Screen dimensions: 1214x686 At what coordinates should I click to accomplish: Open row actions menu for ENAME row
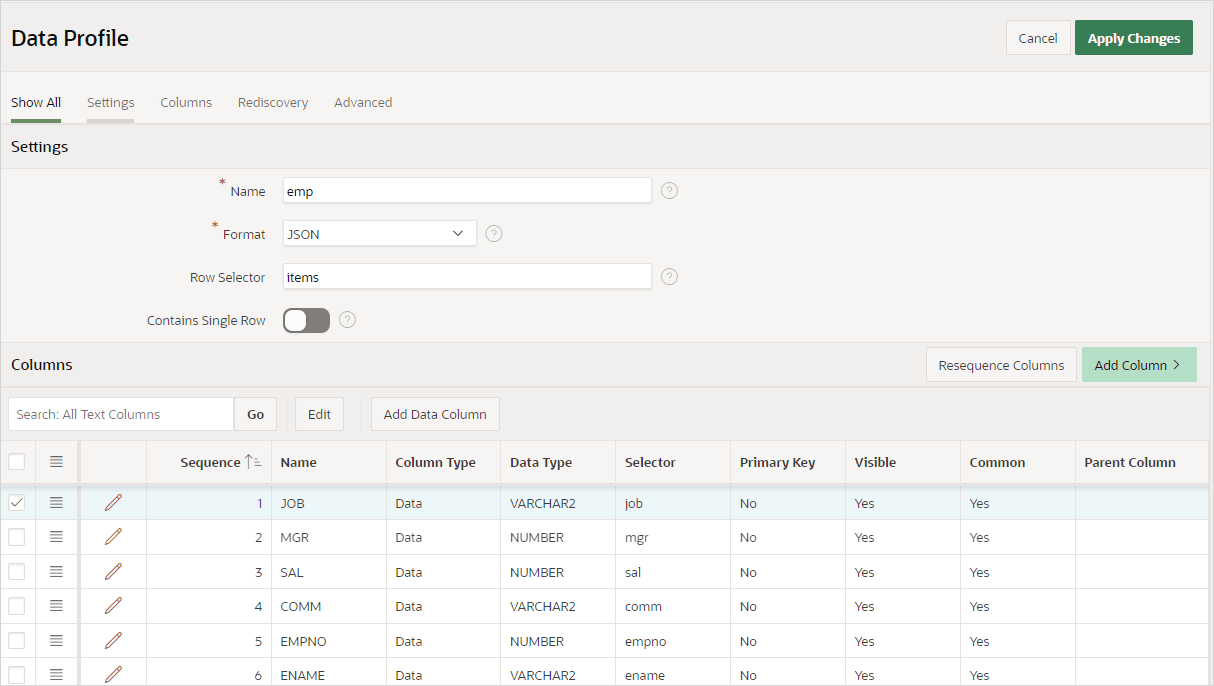point(56,675)
